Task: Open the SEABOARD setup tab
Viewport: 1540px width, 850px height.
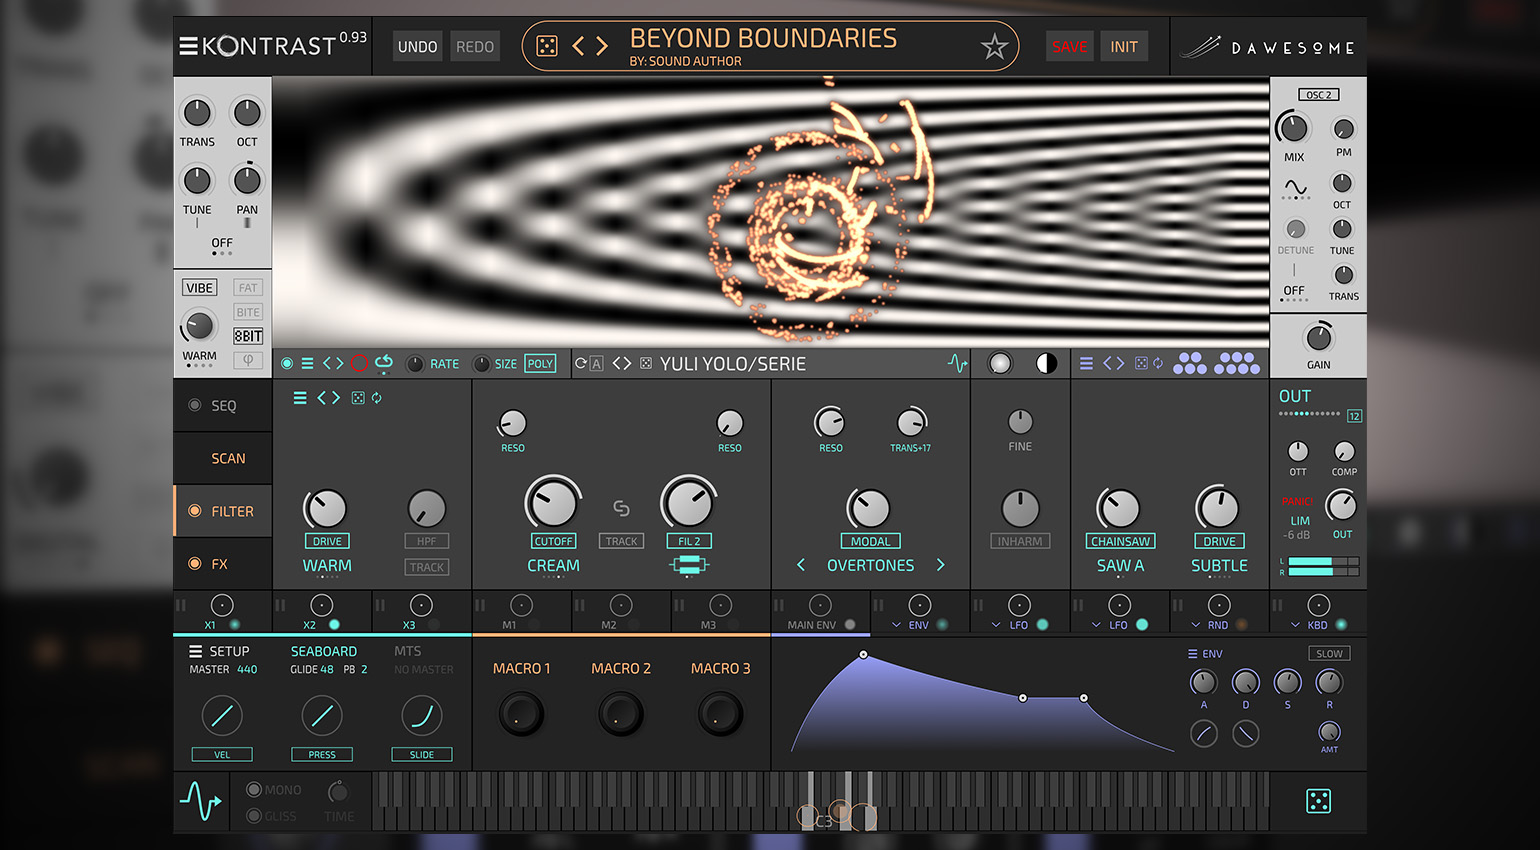Action: click(x=323, y=651)
